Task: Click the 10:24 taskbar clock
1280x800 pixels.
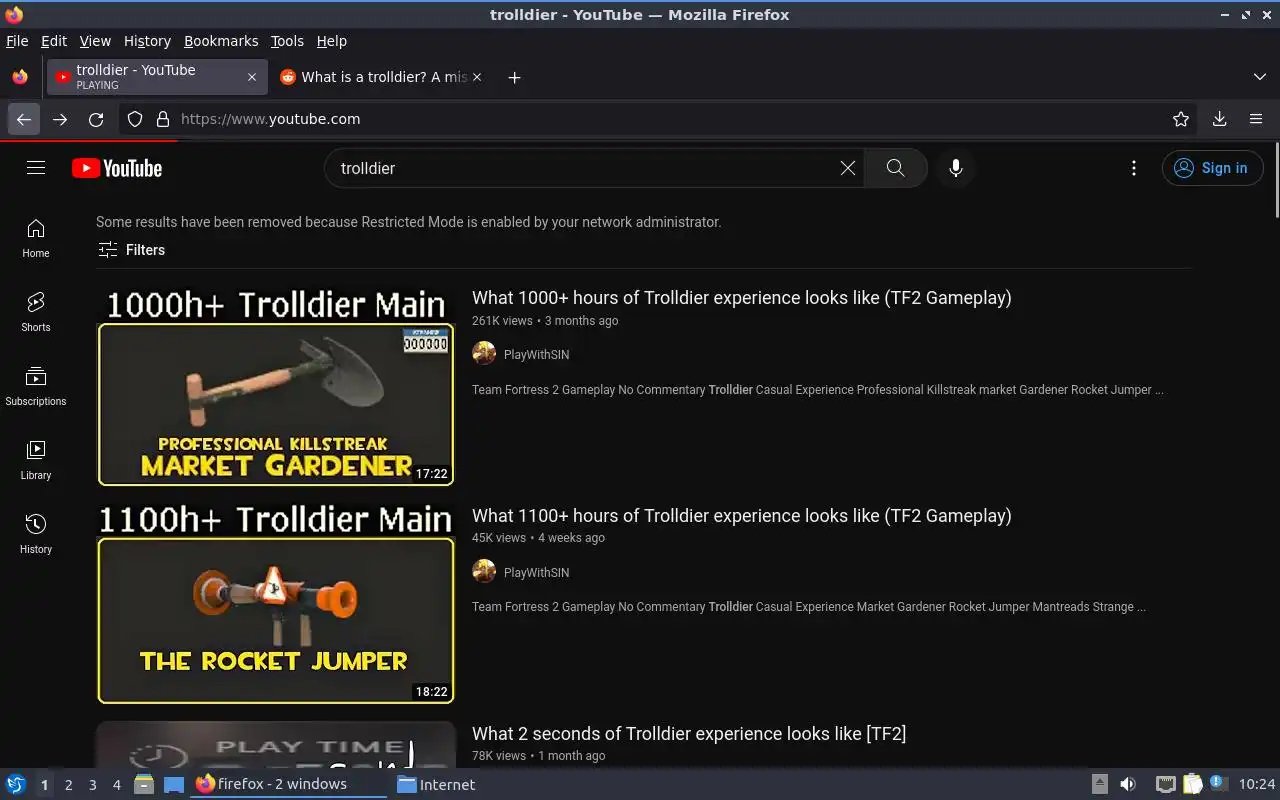Action: [1257, 785]
